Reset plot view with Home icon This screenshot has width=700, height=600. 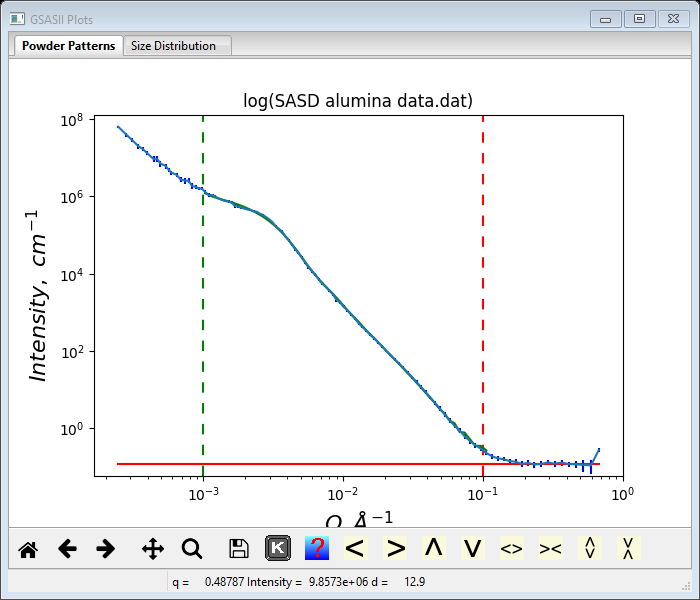(x=28, y=549)
